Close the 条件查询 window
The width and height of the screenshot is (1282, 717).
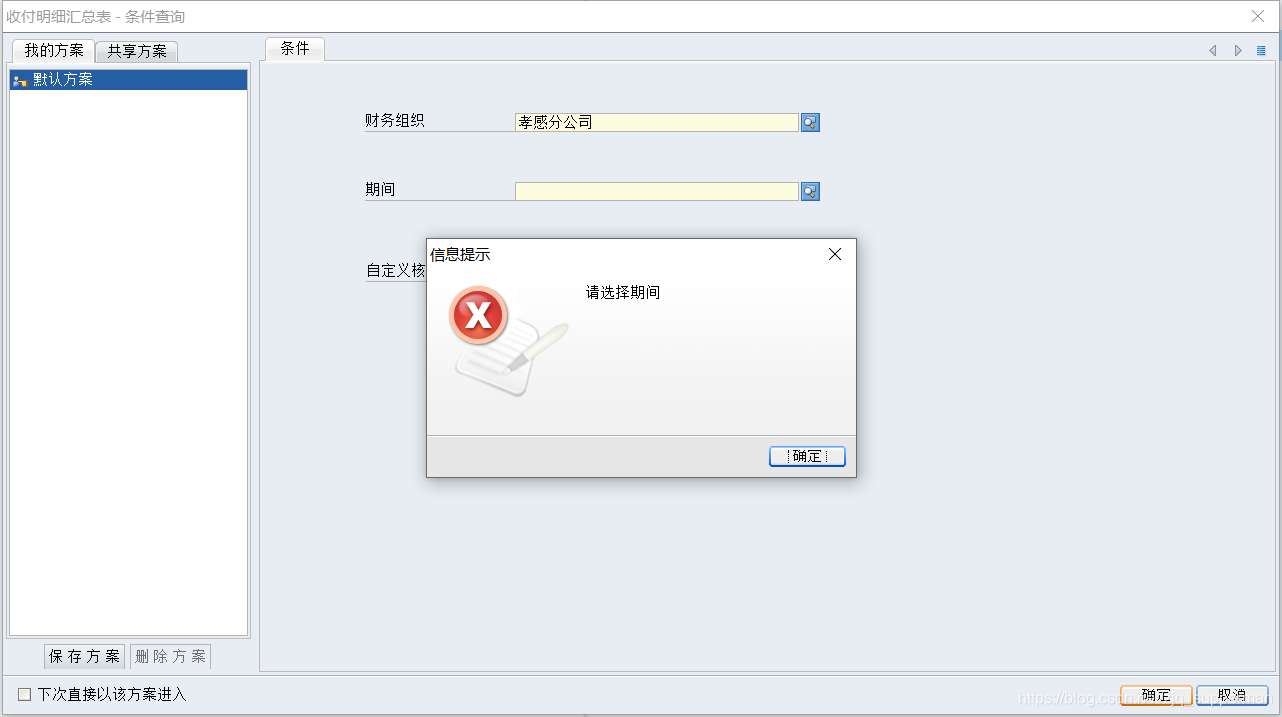pos(1258,15)
